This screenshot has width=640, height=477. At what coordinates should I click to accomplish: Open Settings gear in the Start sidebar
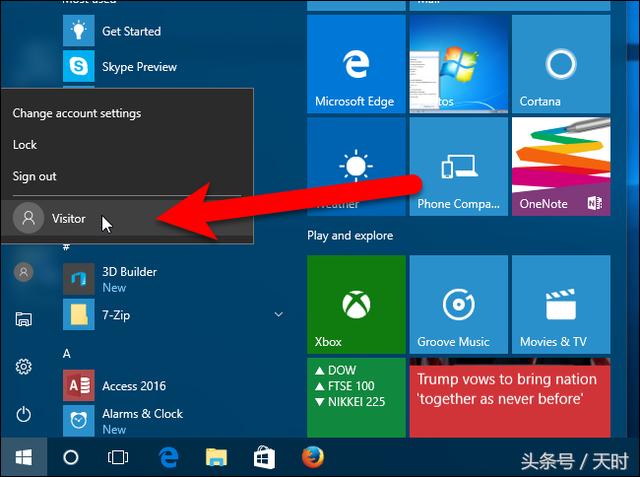pyautogui.click(x=24, y=366)
